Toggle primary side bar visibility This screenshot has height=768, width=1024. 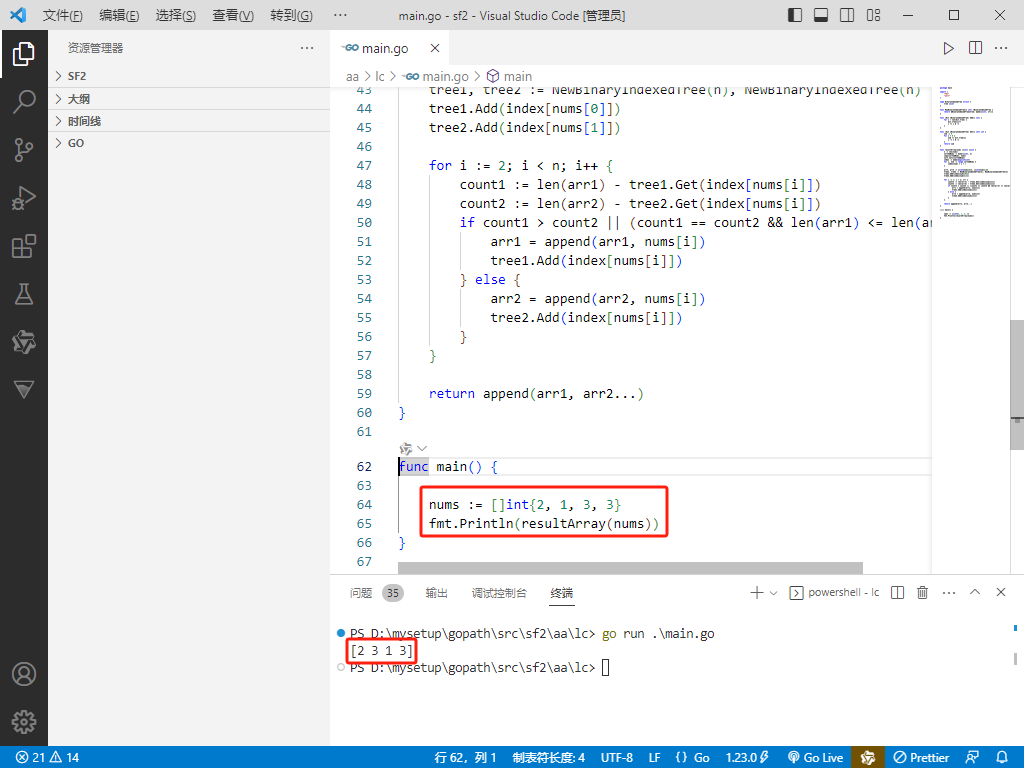click(x=795, y=15)
